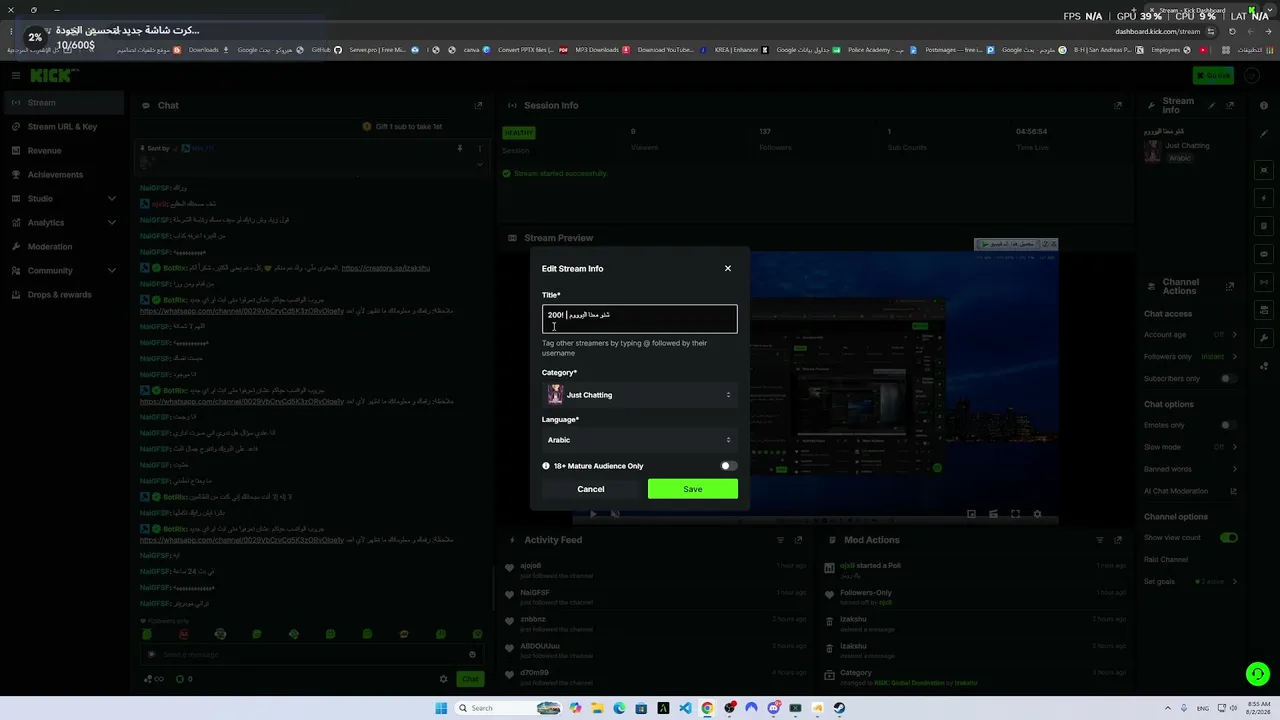Open the Mod Actions filter
This screenshot has width=1280, height=720.
coord(1101,540)
